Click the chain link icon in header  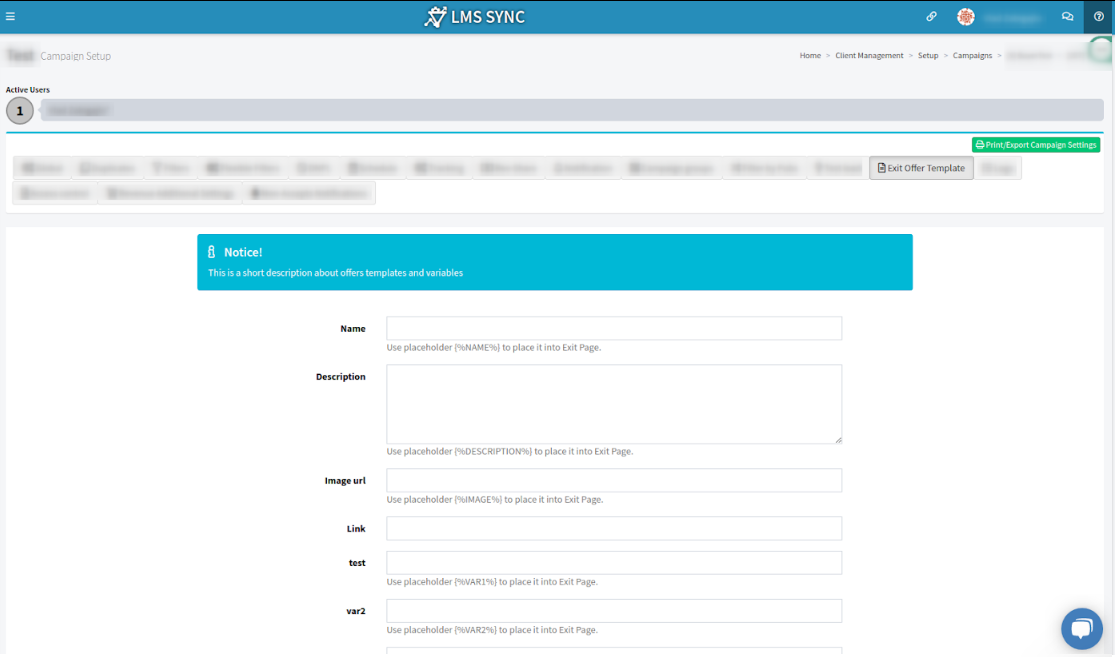tap(931, 17)
